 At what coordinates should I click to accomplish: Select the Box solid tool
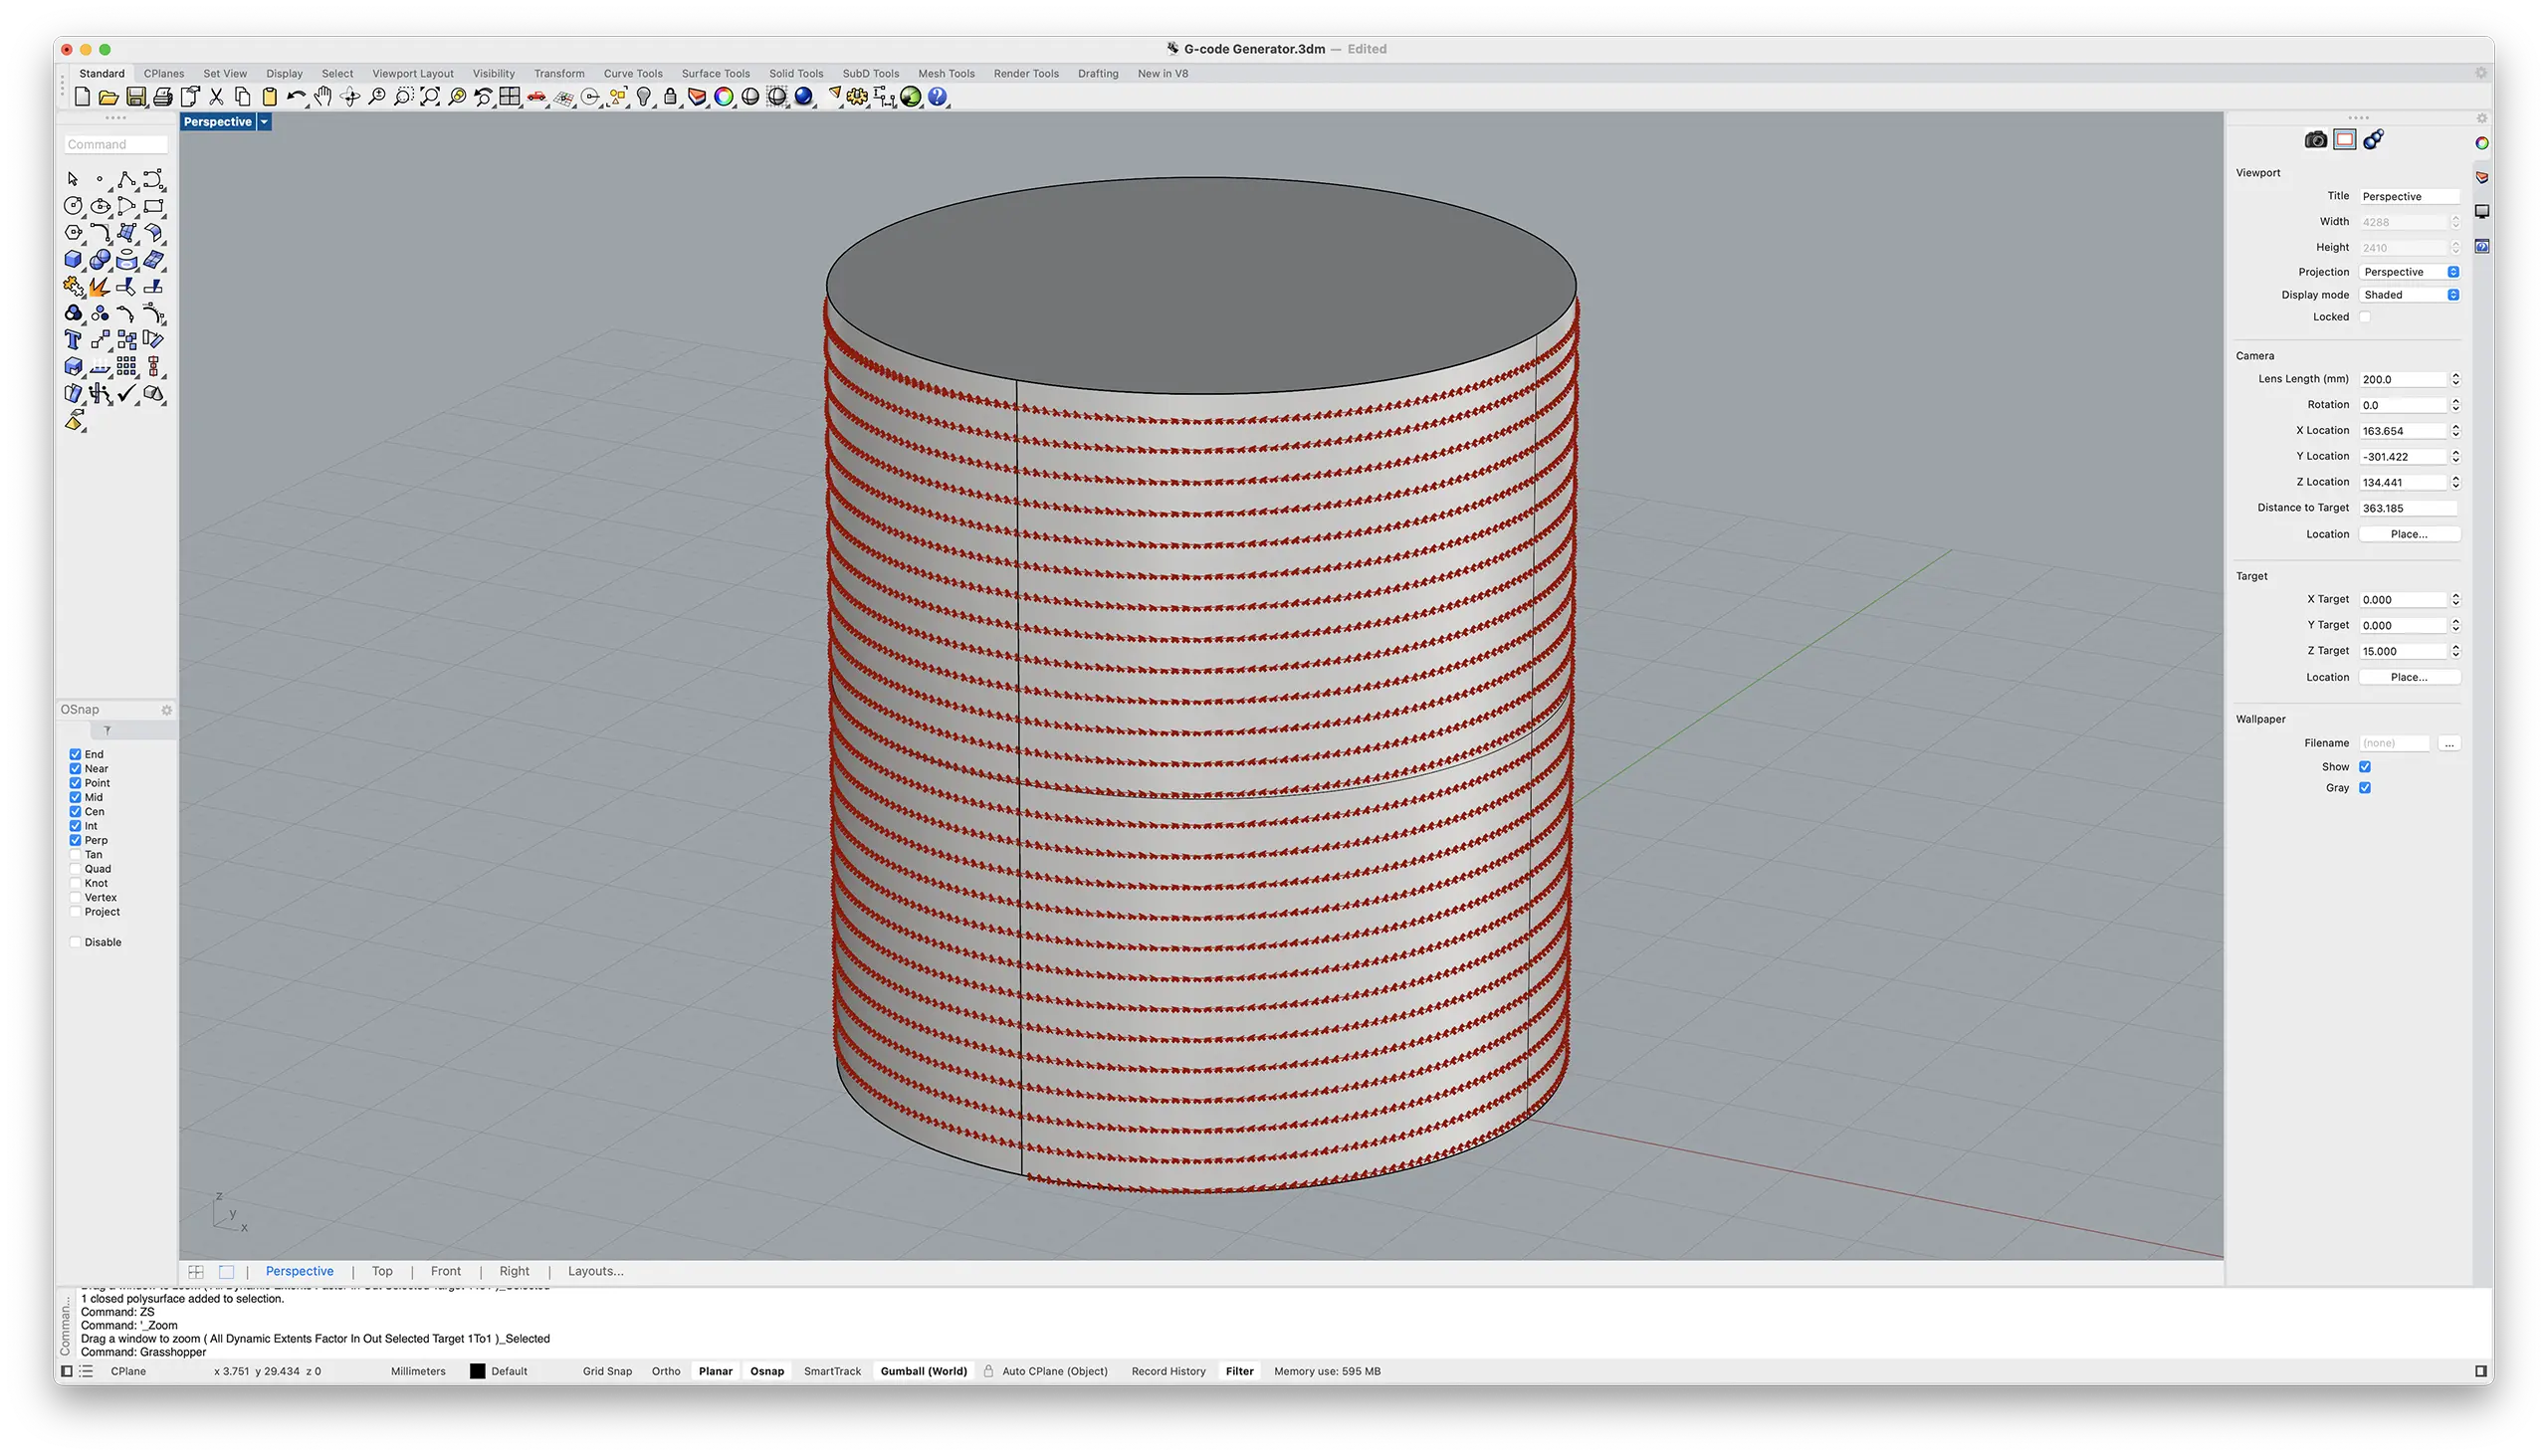[x=73, y=260]
